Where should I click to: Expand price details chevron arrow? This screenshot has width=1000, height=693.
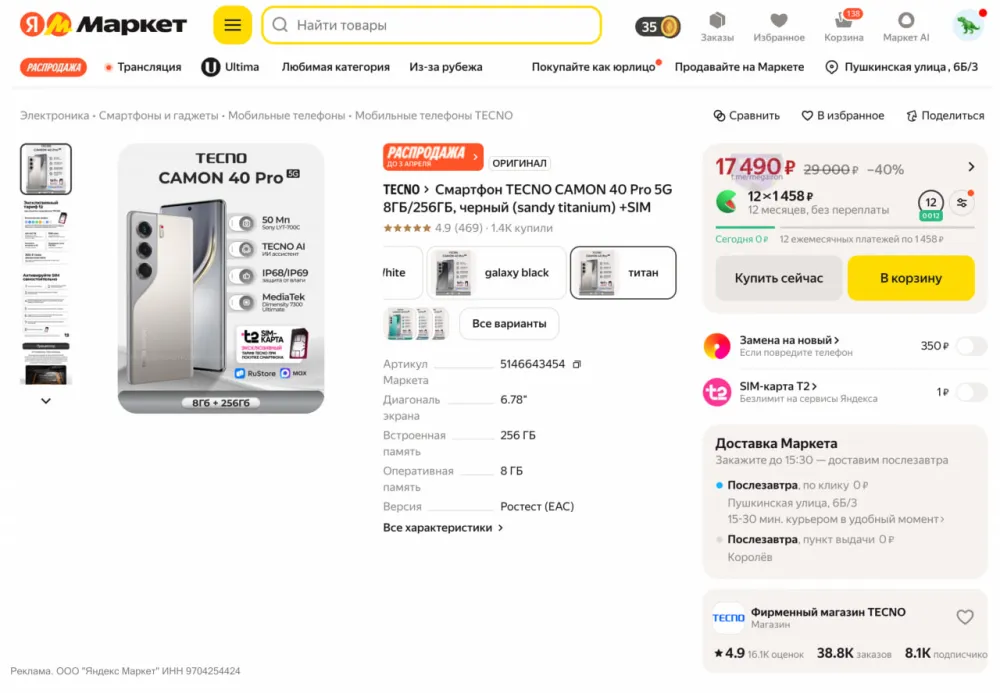(x=971, y=167)
